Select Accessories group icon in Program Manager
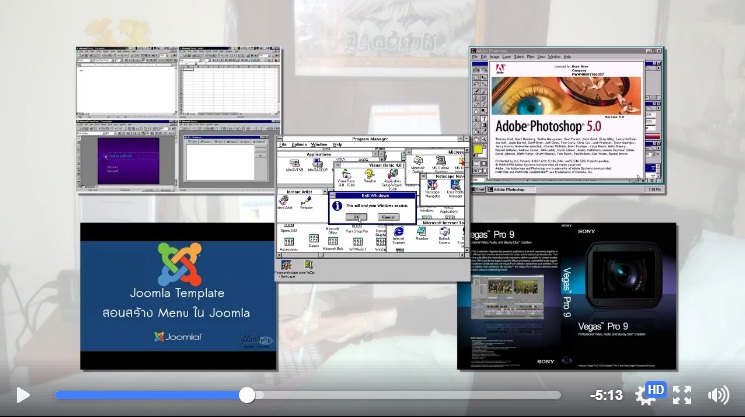The width and height of the screenshot is (745, 417). click(289, 244)
